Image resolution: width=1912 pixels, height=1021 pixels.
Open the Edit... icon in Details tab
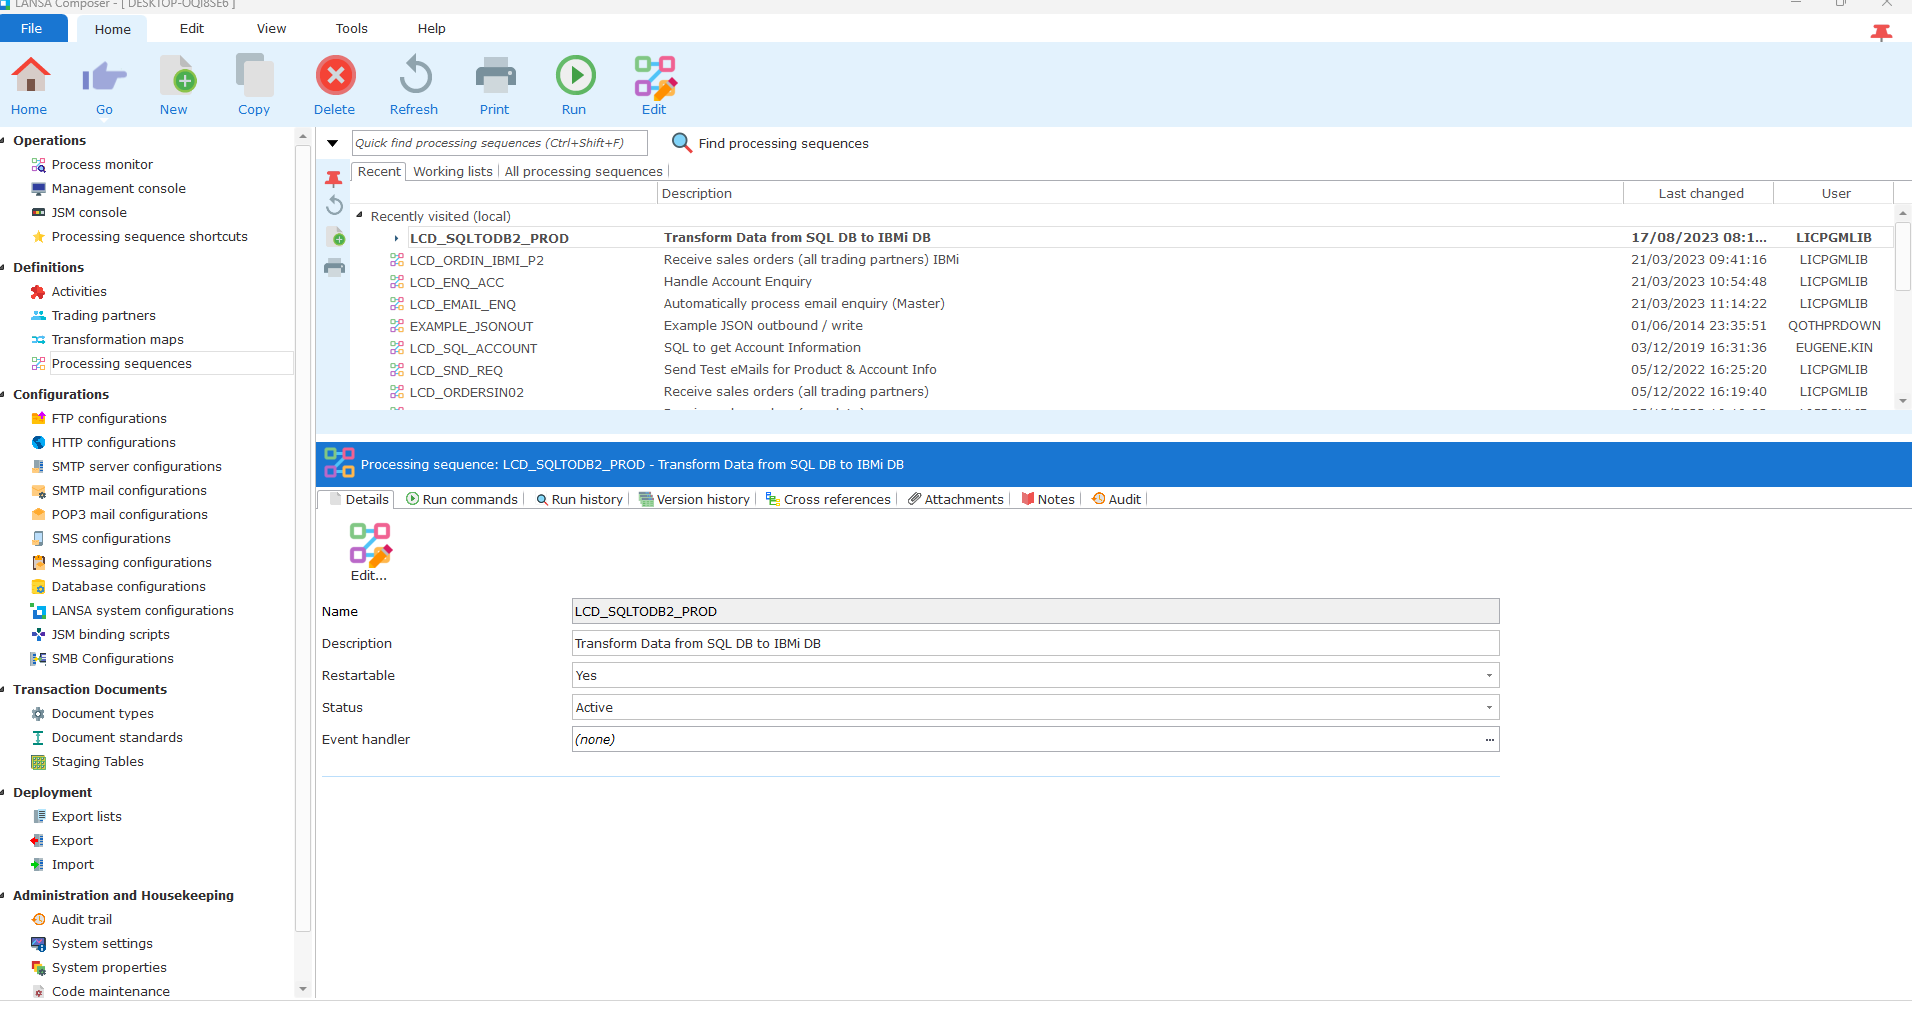(369, 553)
